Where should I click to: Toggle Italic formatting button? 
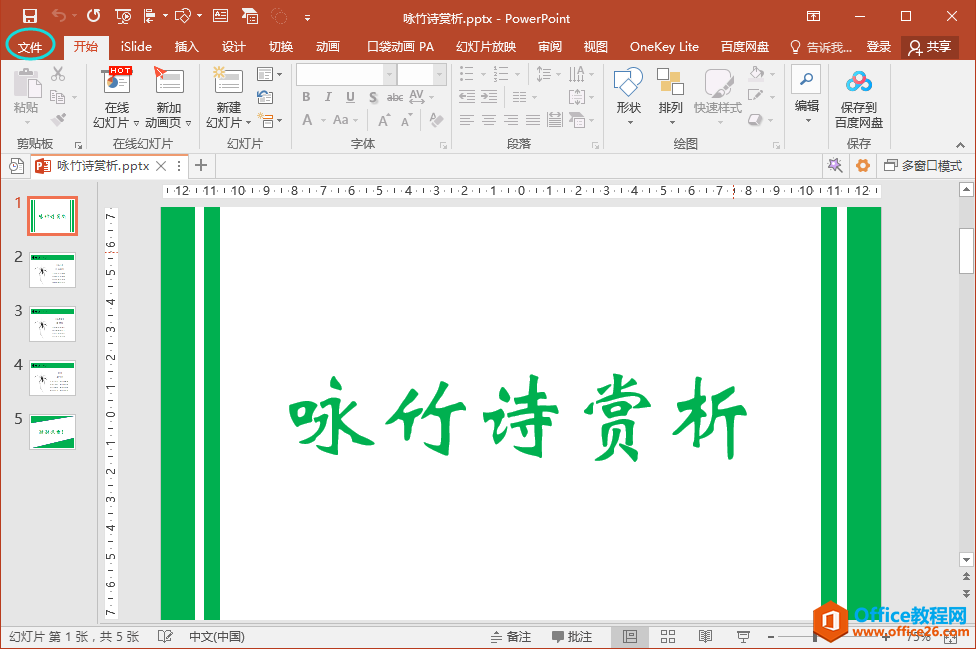click(328, 97)
